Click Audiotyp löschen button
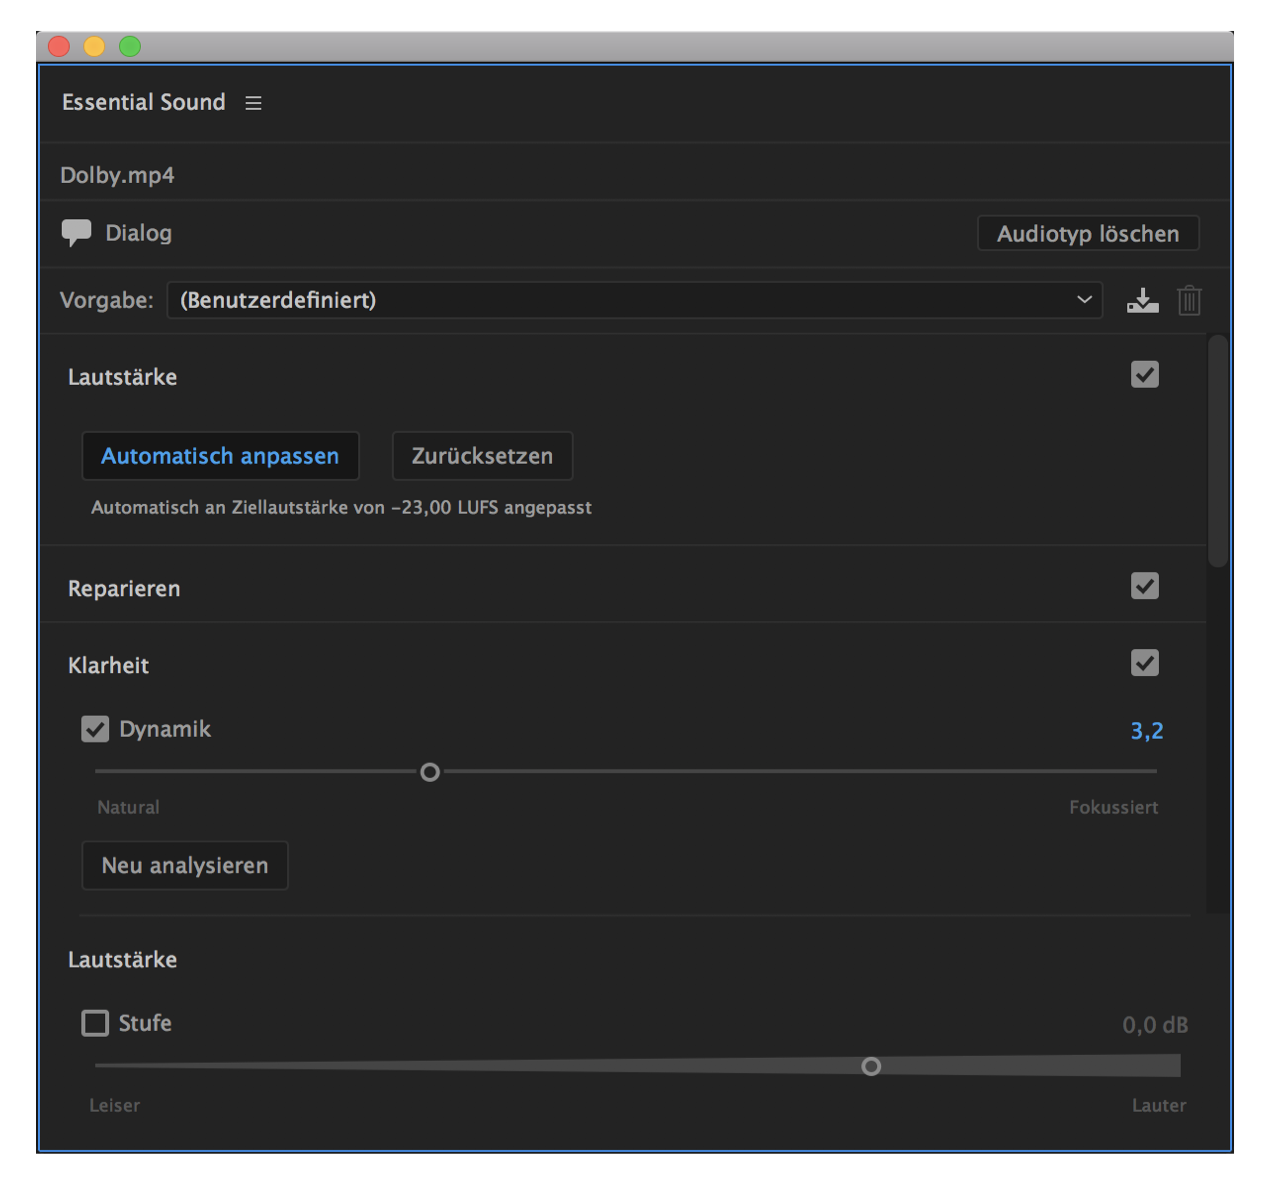The image size is (1266, 1184). click(1087, 234)
